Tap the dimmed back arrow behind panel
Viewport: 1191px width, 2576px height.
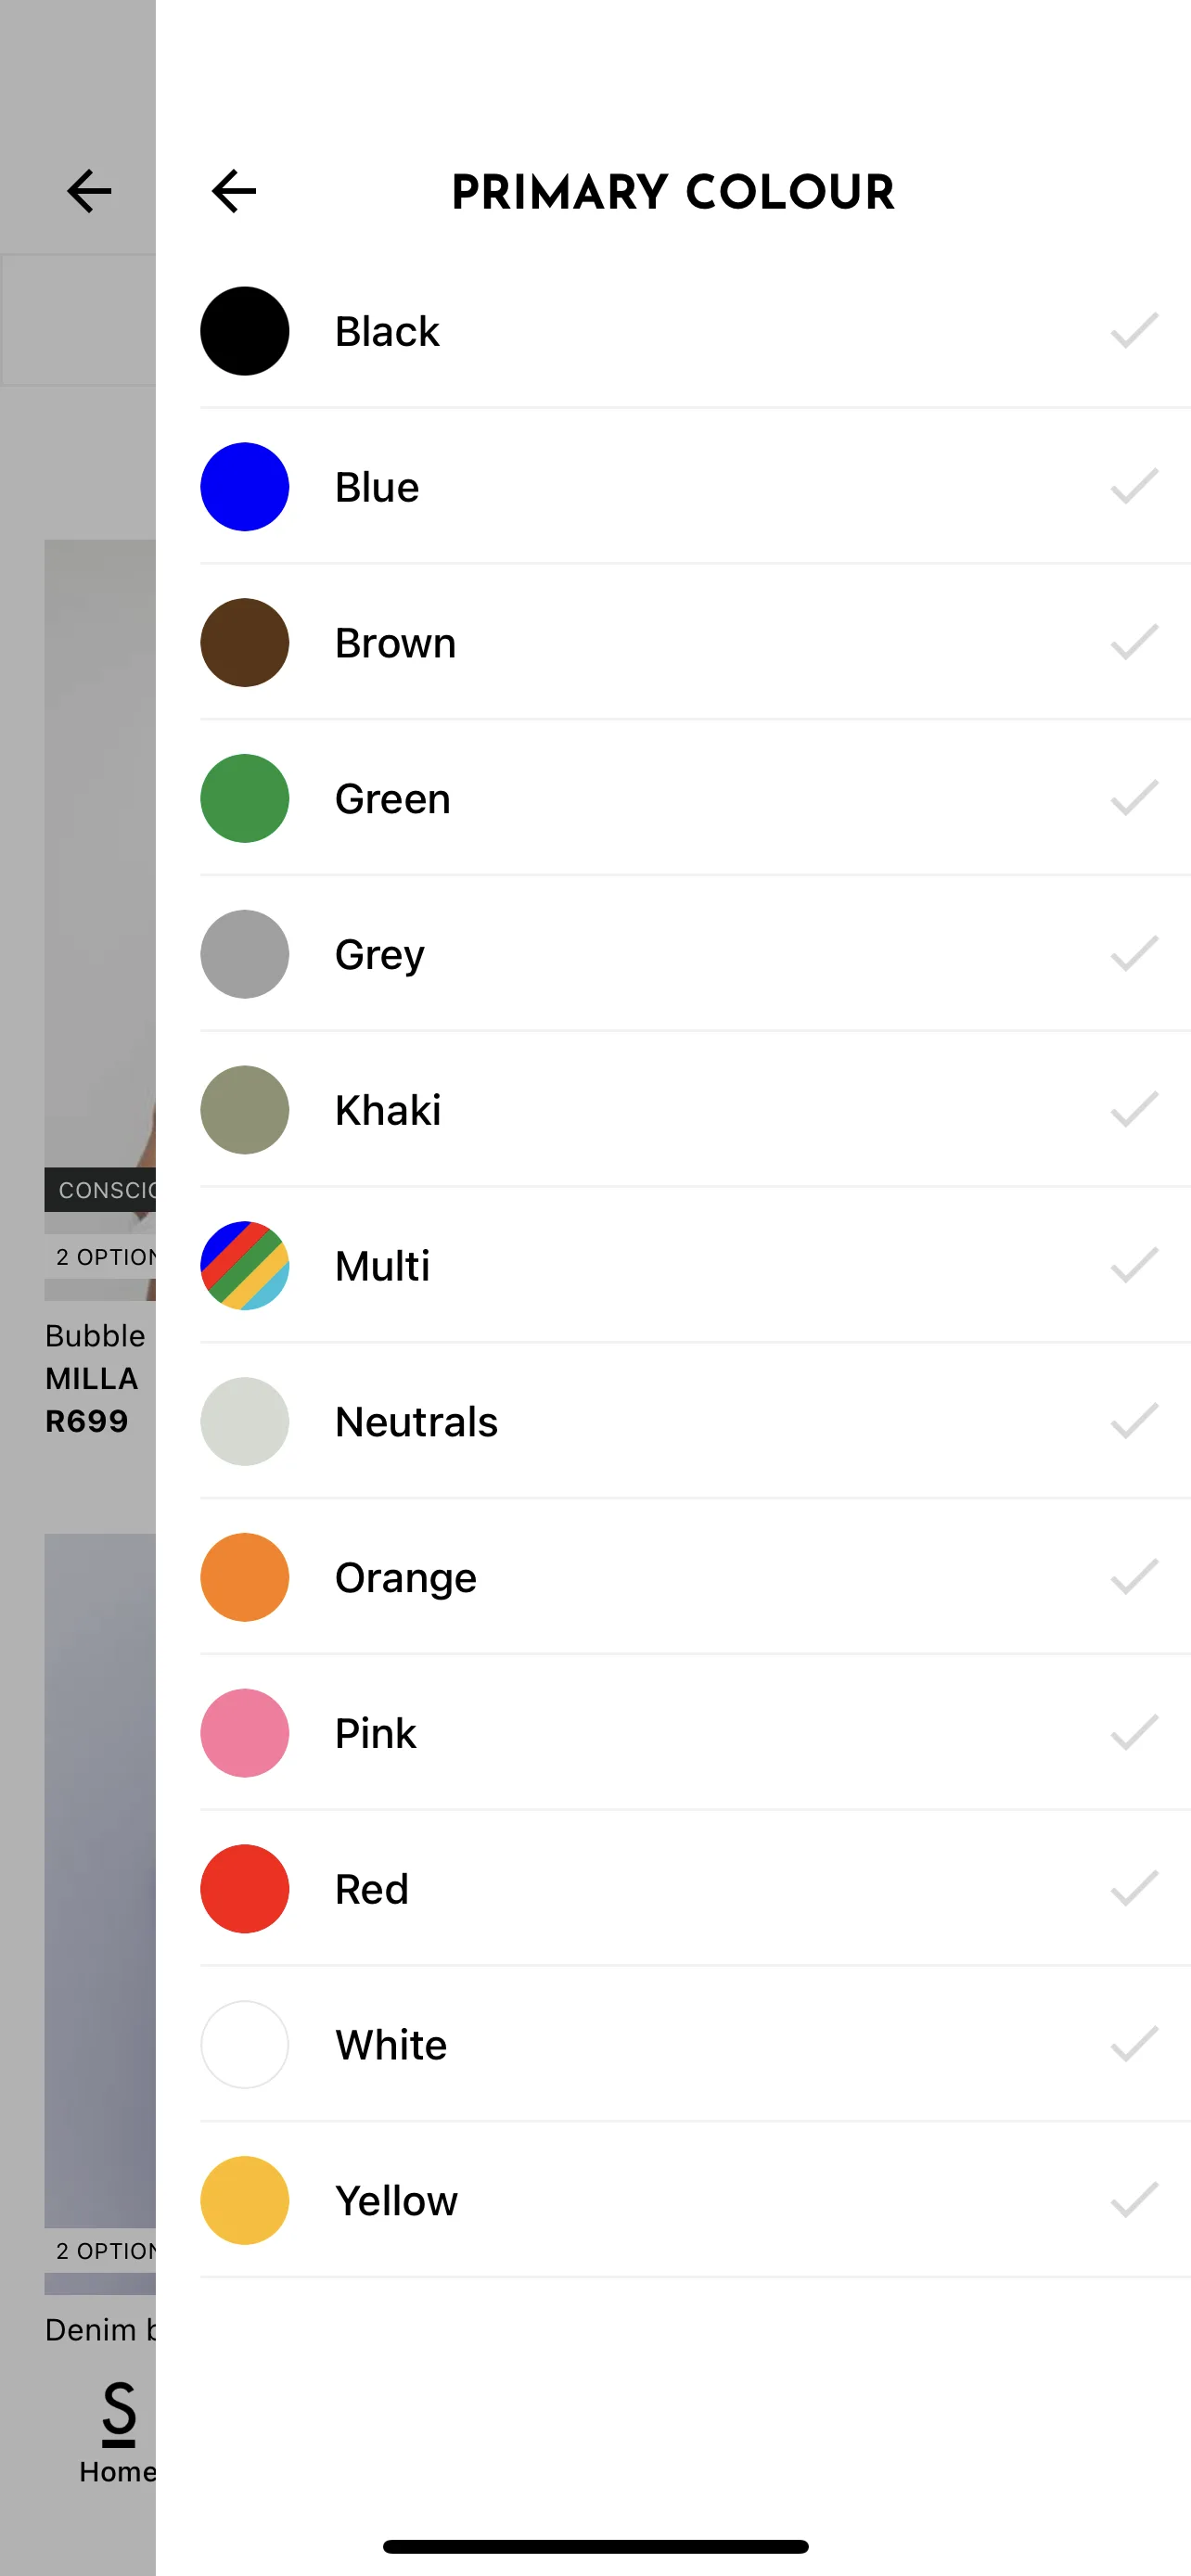(89, 191)
